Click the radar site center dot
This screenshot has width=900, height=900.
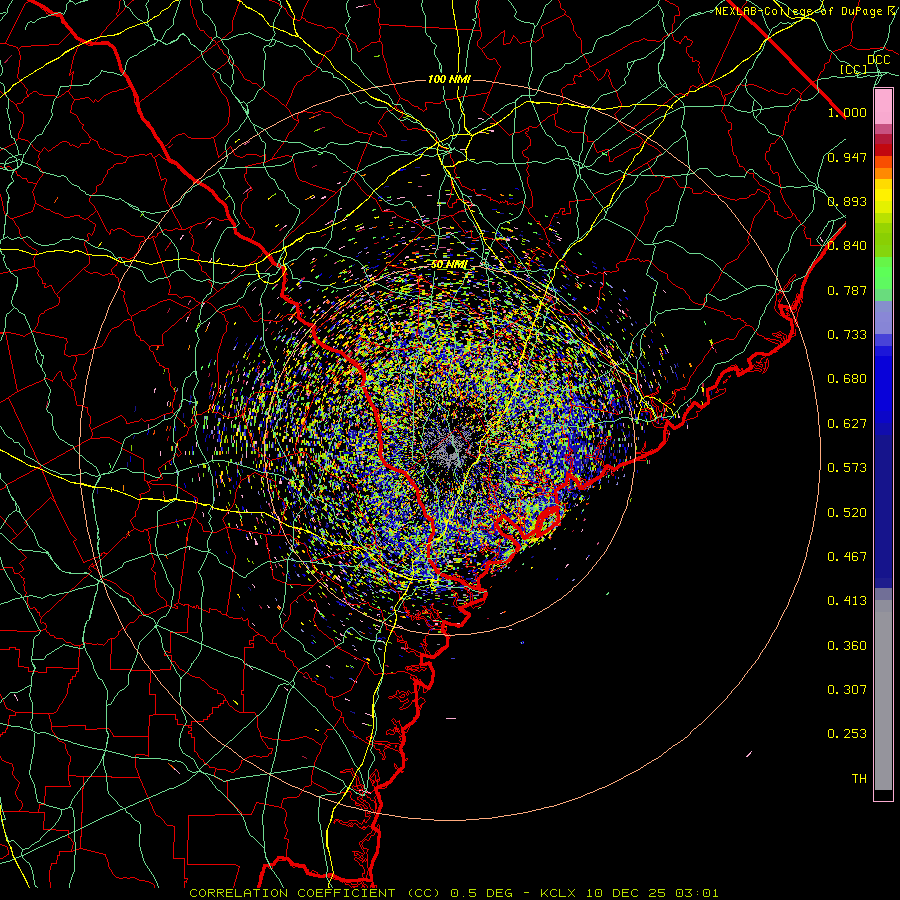pyautogui.click(x=451, y=449)
